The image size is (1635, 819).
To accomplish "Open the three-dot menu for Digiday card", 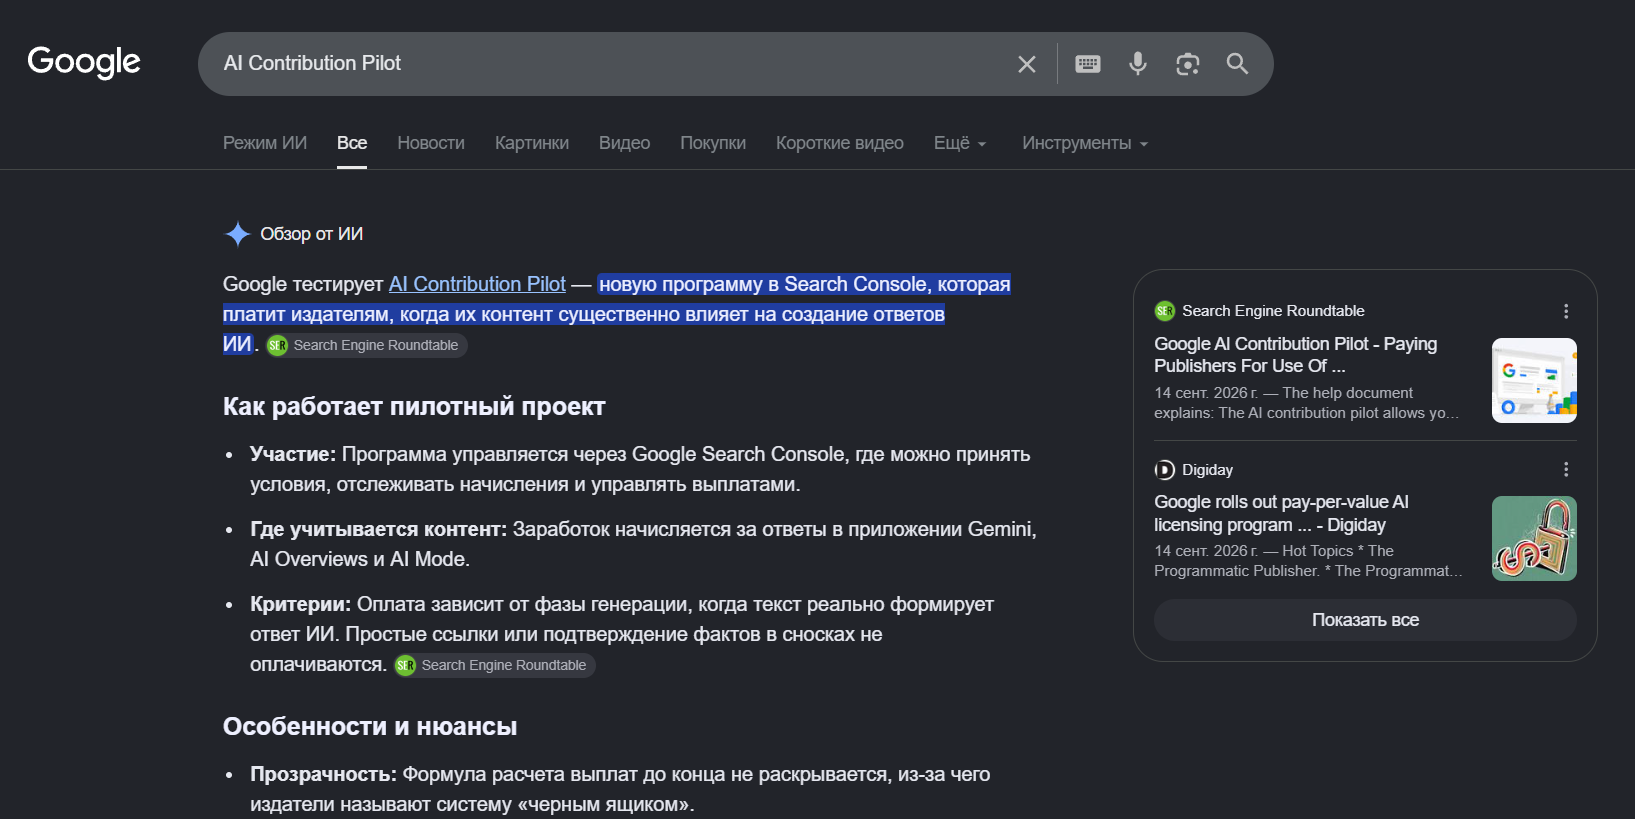I will point(1566,470).
